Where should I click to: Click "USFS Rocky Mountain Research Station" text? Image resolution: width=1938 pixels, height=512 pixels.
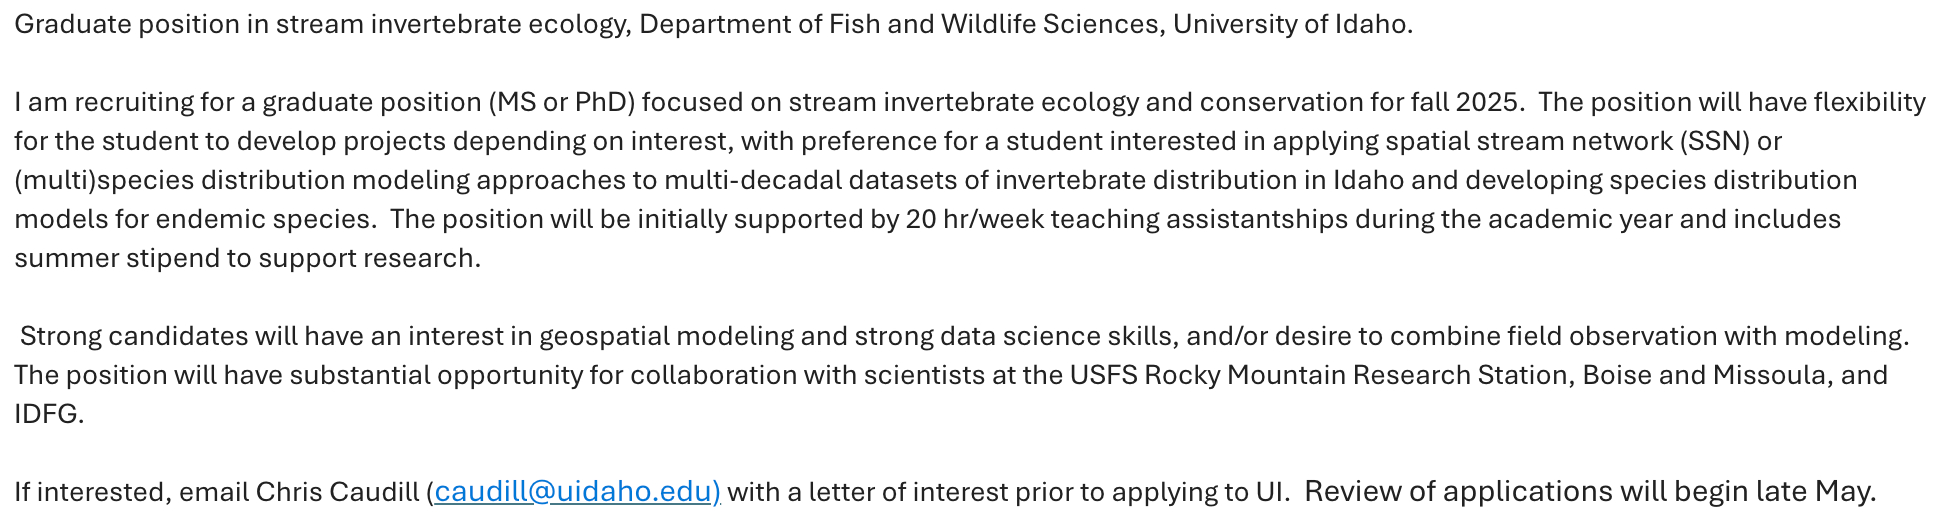coord(1319,375)
